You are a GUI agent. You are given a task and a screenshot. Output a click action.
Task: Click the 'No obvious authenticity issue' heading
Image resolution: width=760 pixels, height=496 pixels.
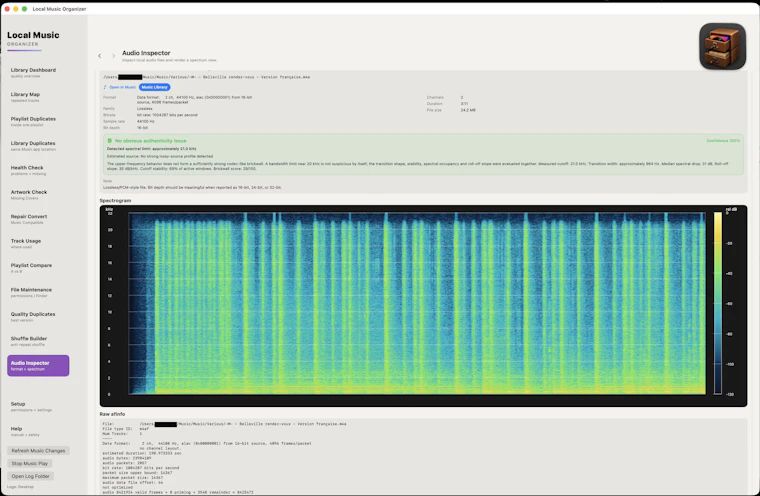[x=150, y=141]
